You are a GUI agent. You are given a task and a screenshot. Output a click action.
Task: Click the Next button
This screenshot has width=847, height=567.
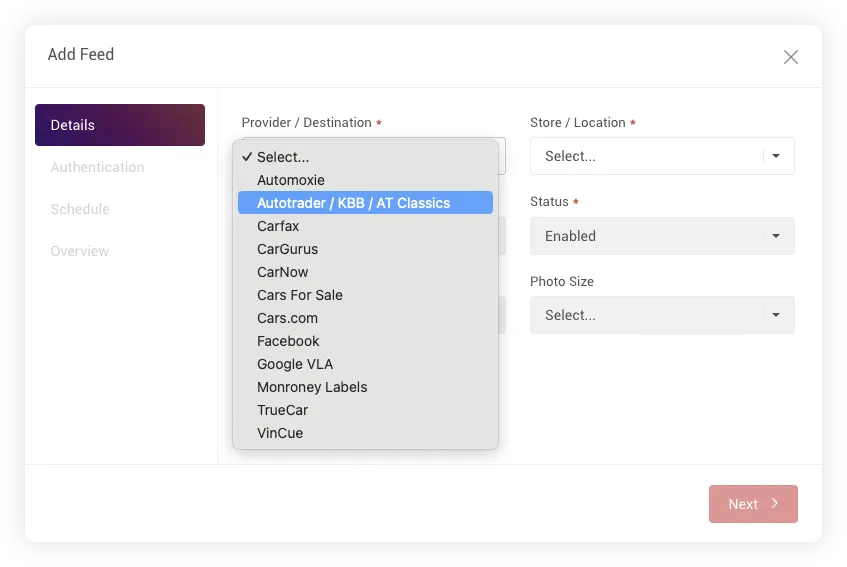753,504
